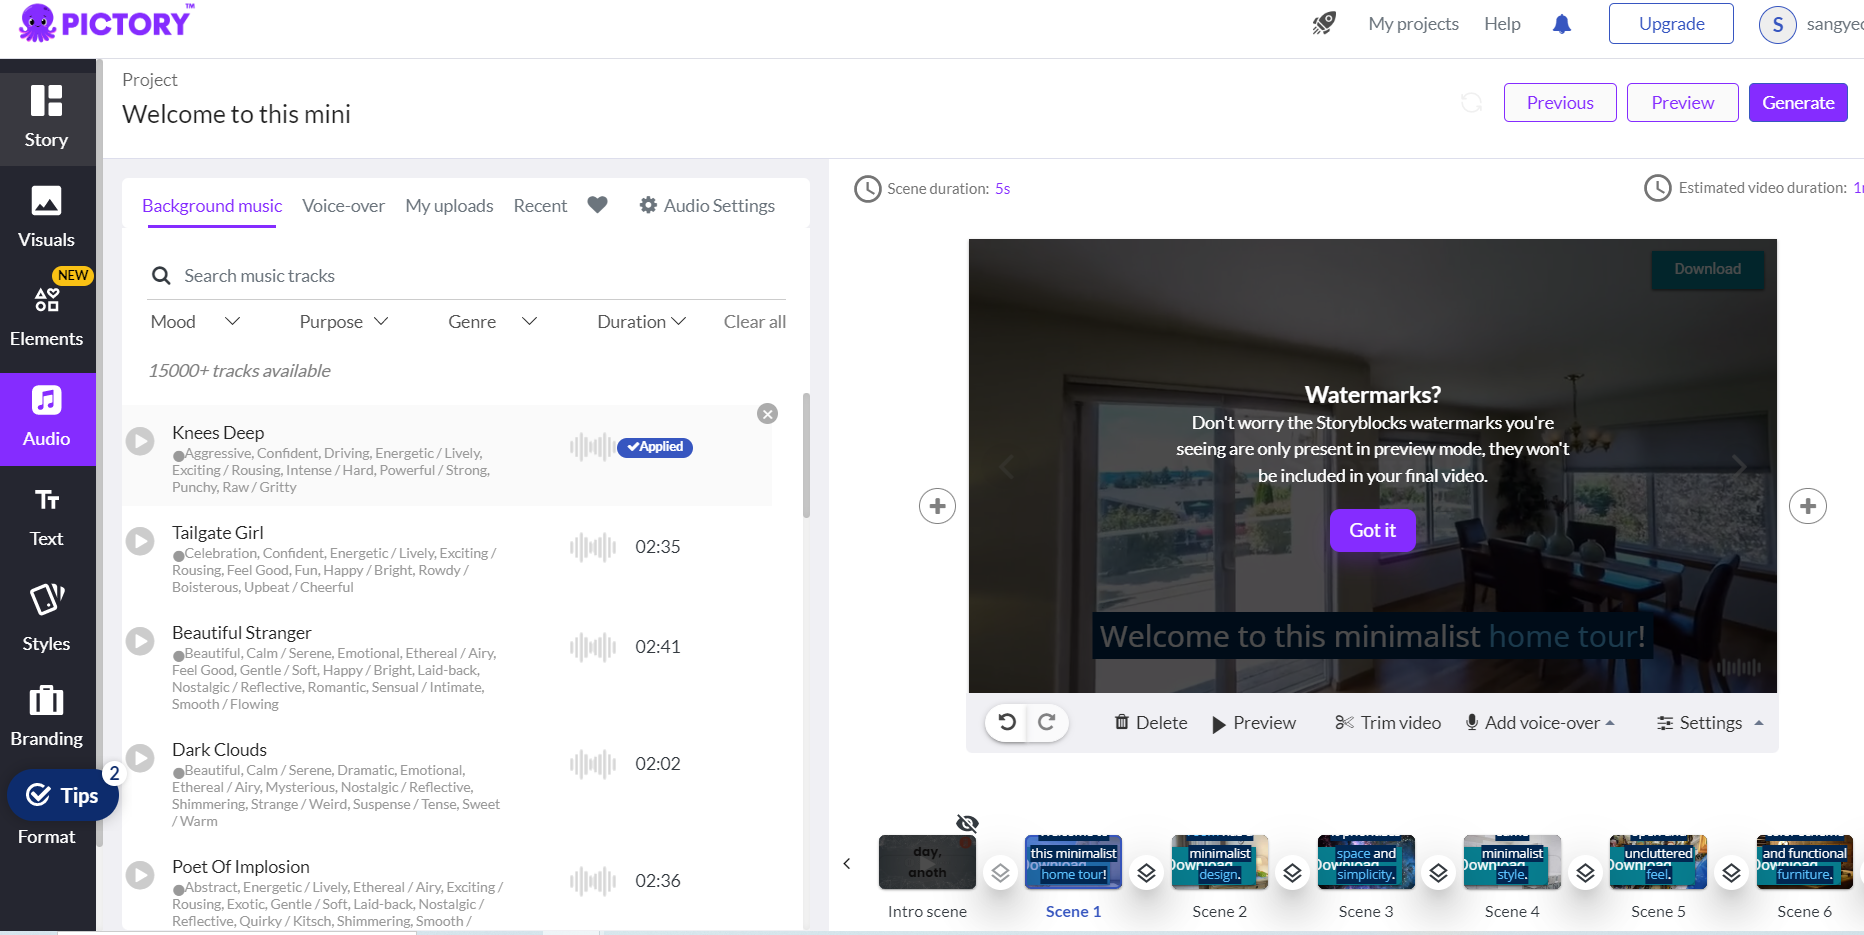This screenshot has height=935, width=1864.
Task: Click the rocket icon in header
Action: 1324,23
